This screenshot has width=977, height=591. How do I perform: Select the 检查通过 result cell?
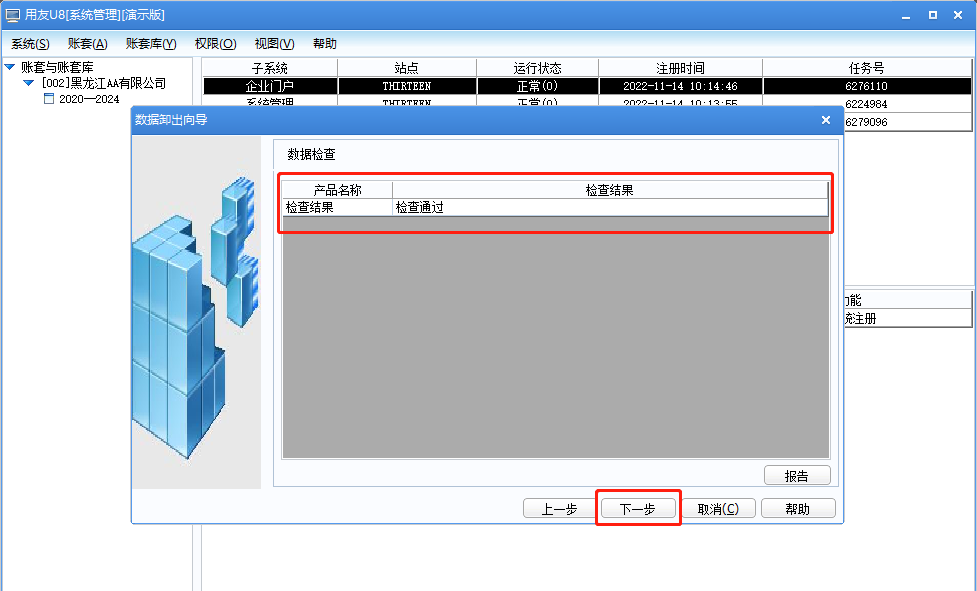coord(610,207)
